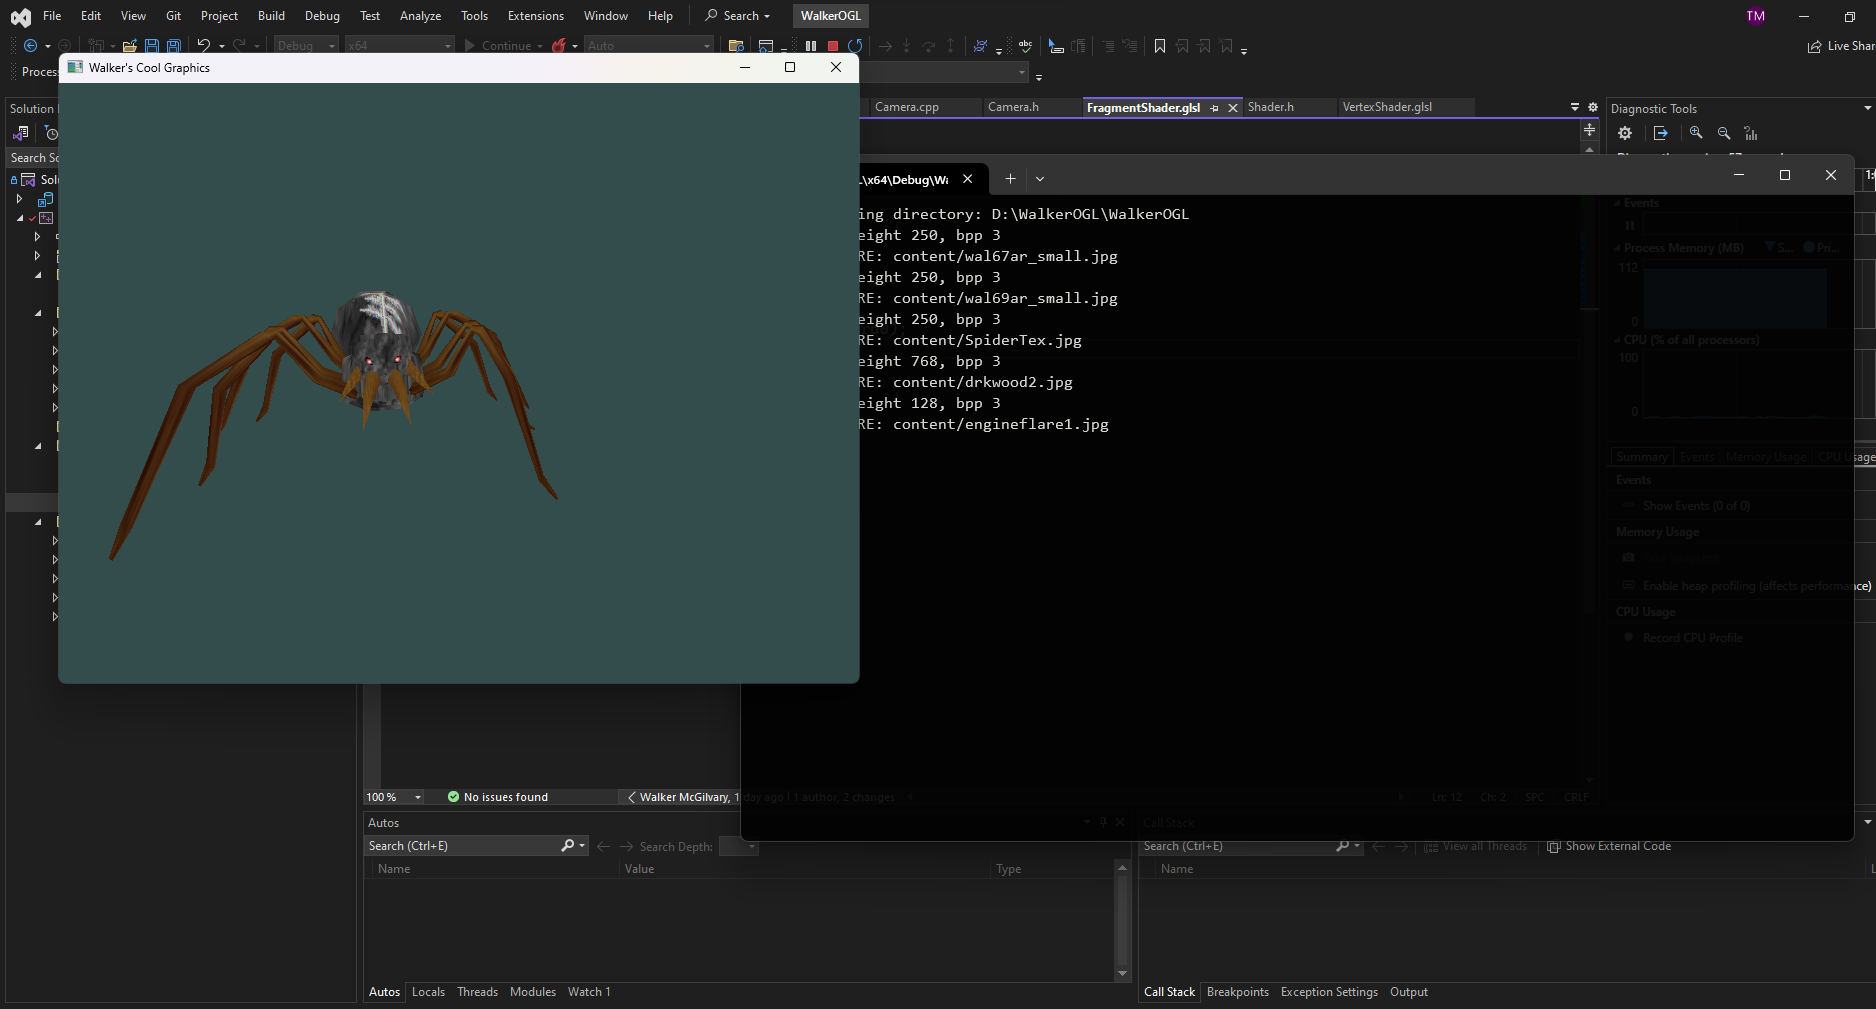Click the editor split window icon

pyautogui.click(x=1589, y=130)
